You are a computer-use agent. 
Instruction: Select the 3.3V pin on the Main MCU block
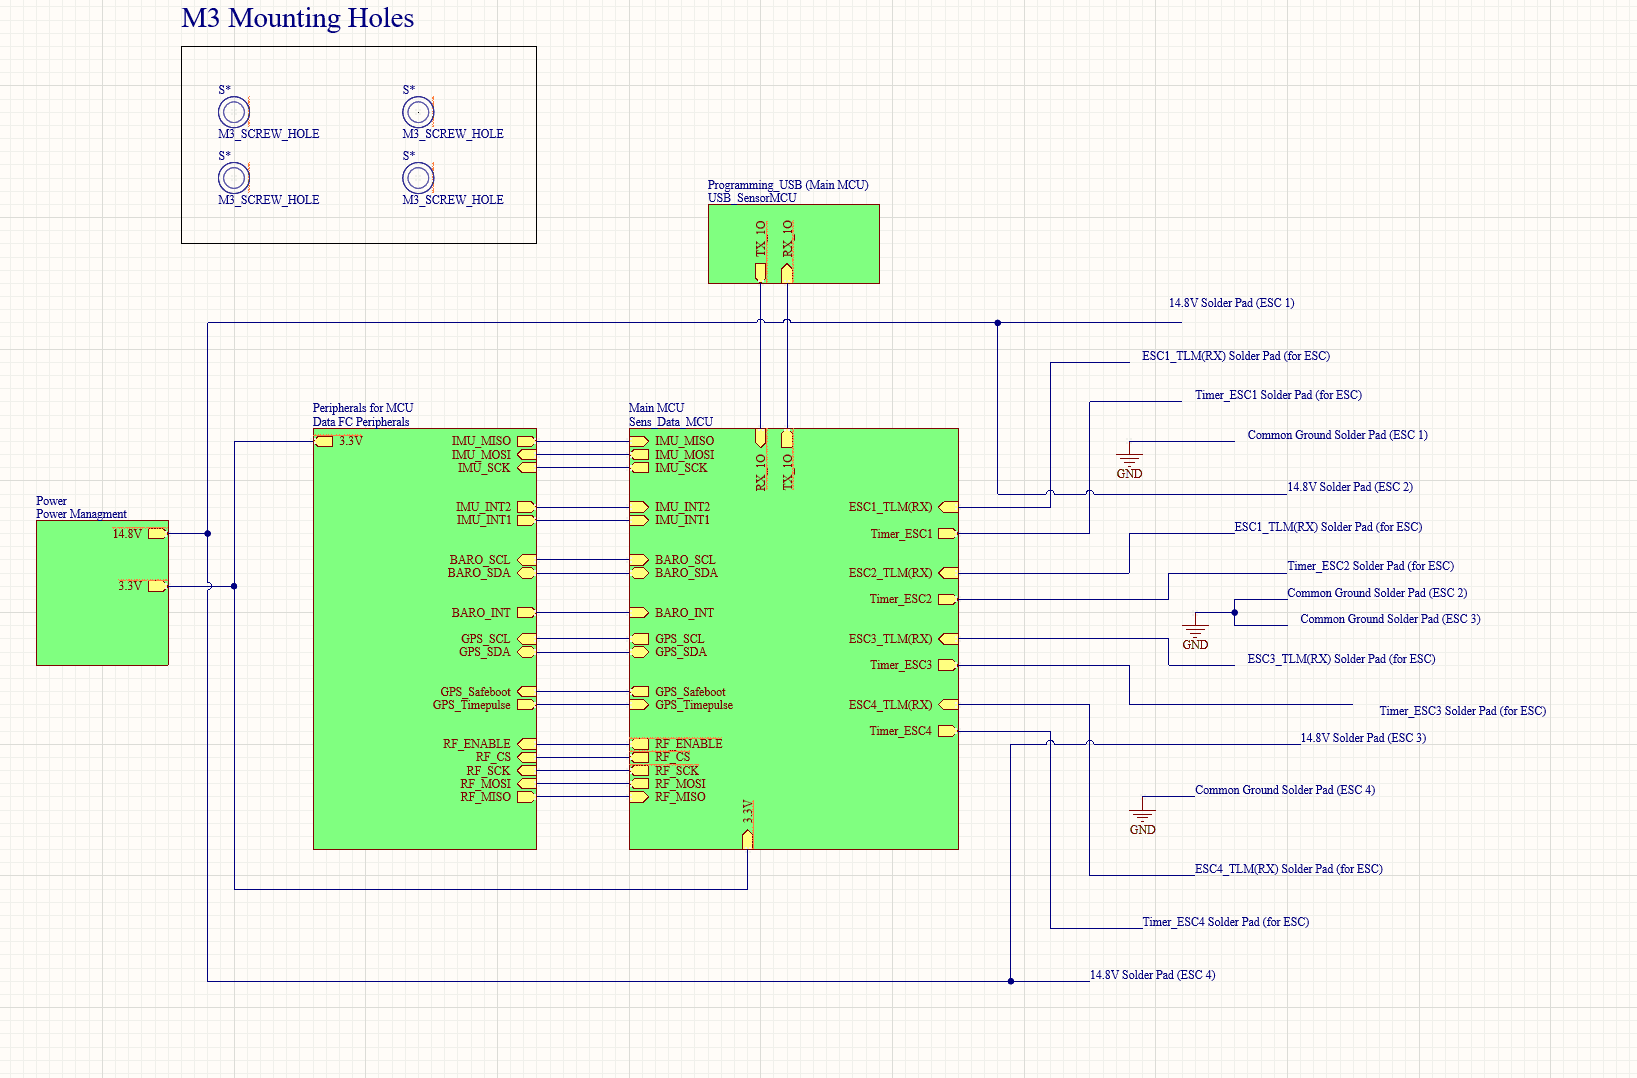pos(746,838)
